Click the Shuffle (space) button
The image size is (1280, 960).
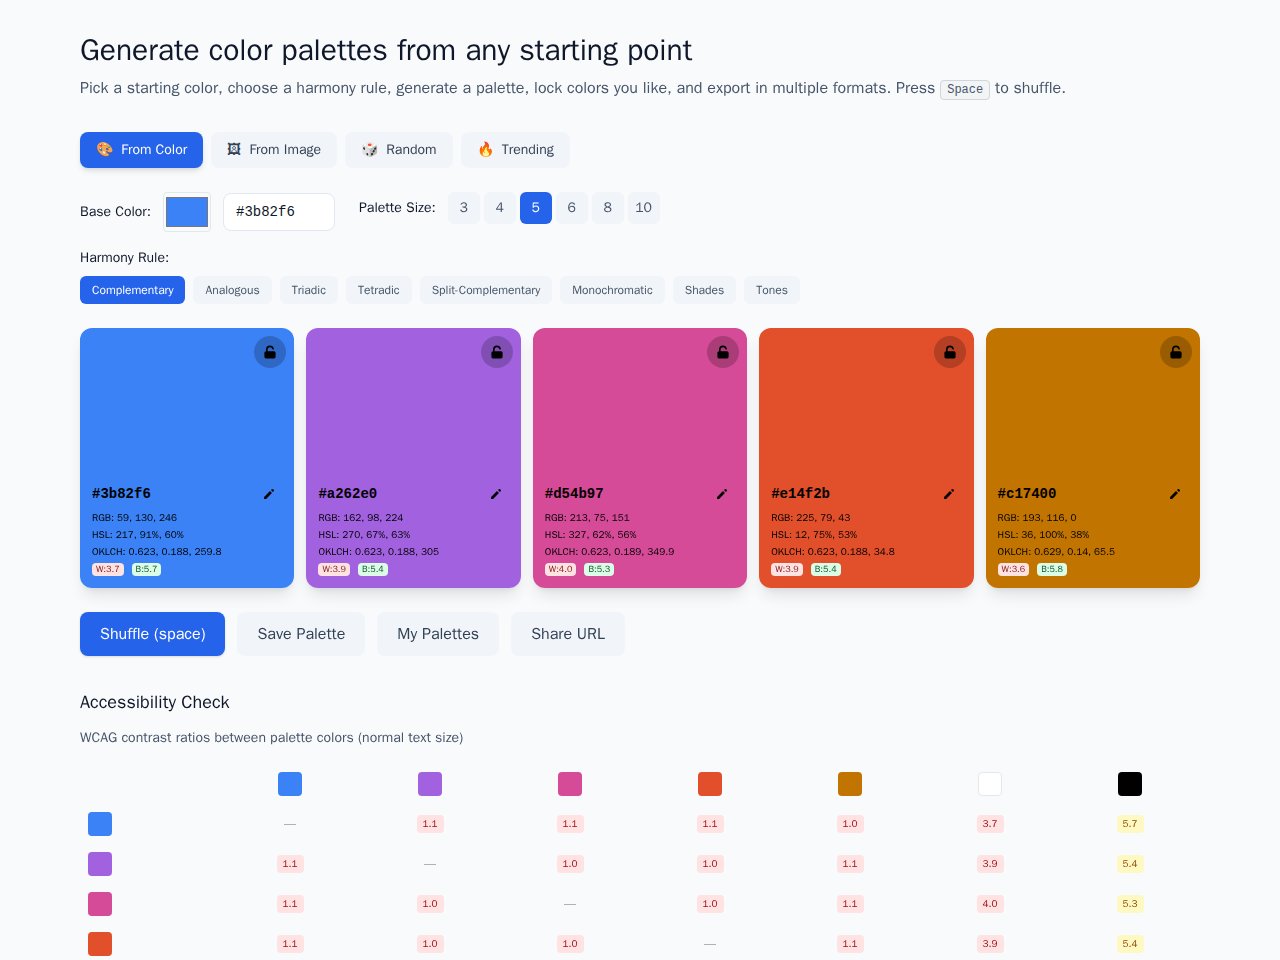pos(152,634)
